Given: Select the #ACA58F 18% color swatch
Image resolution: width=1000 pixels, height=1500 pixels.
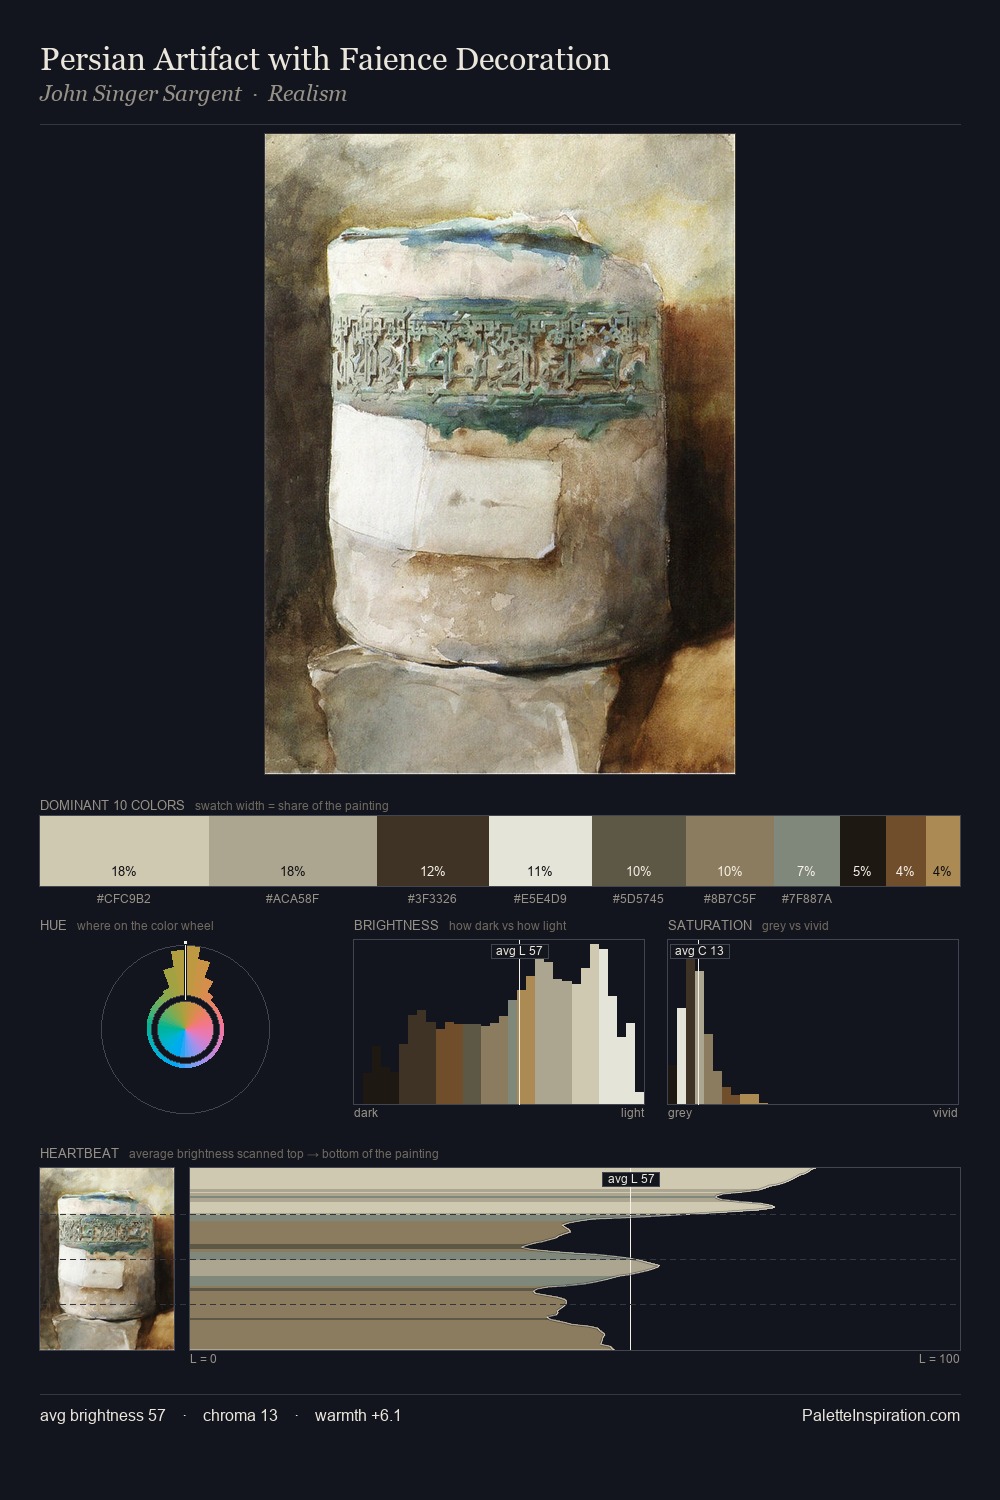Looking at the screenshot, I should (x=293, y=851).
